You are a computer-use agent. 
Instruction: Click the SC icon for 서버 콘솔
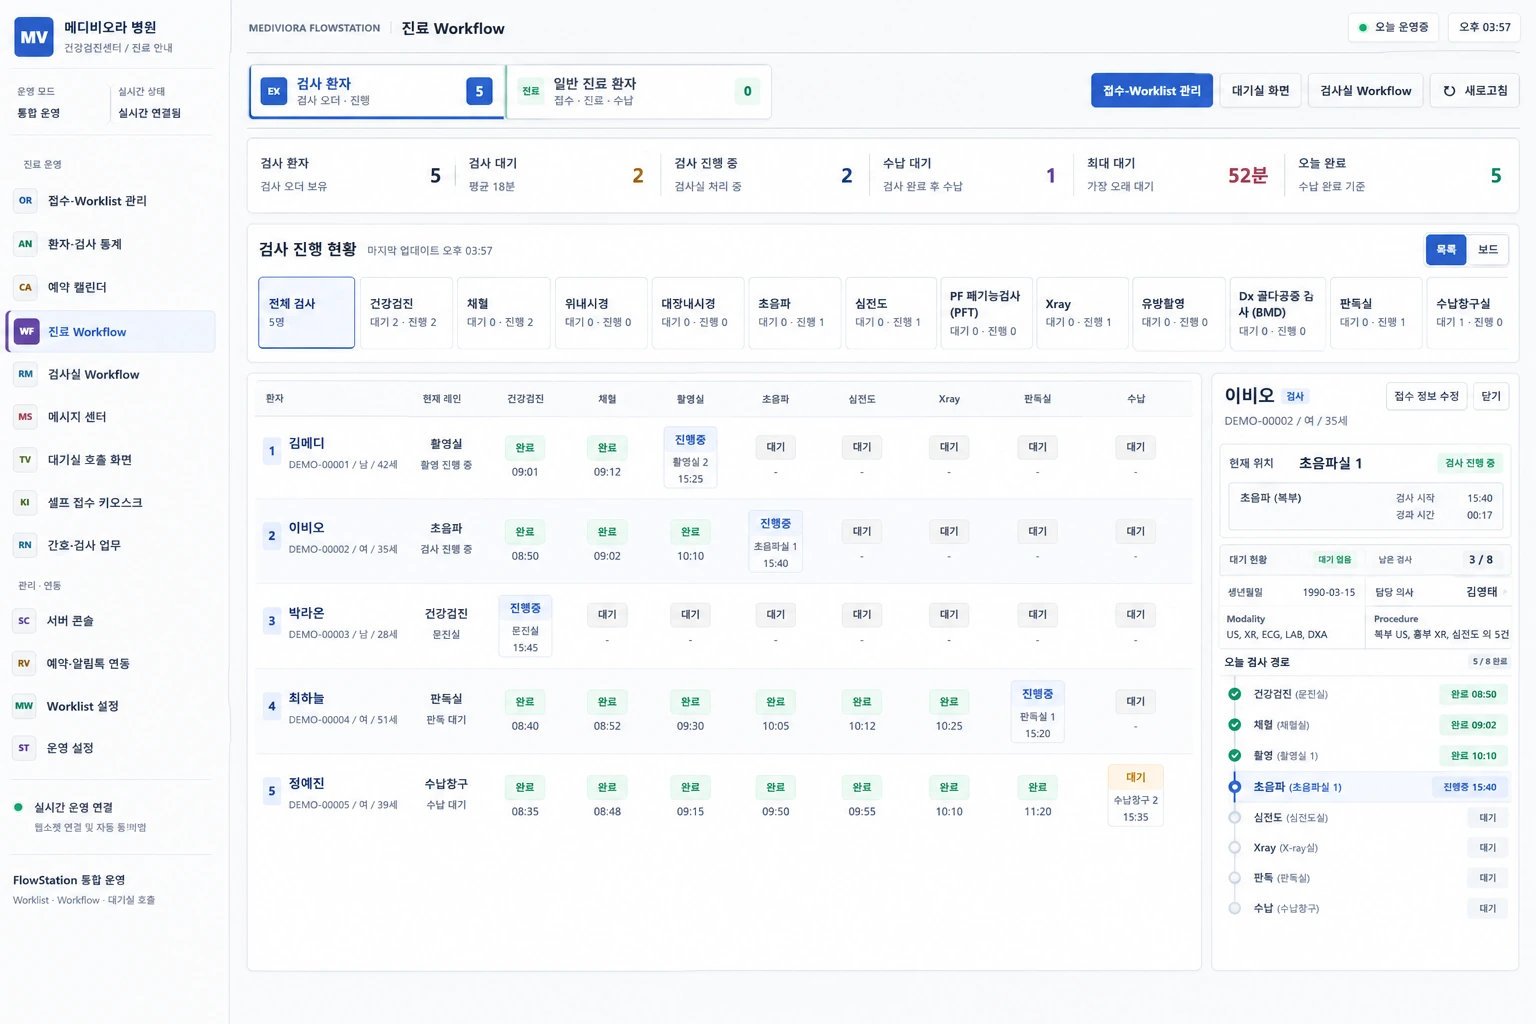[24, 621]
